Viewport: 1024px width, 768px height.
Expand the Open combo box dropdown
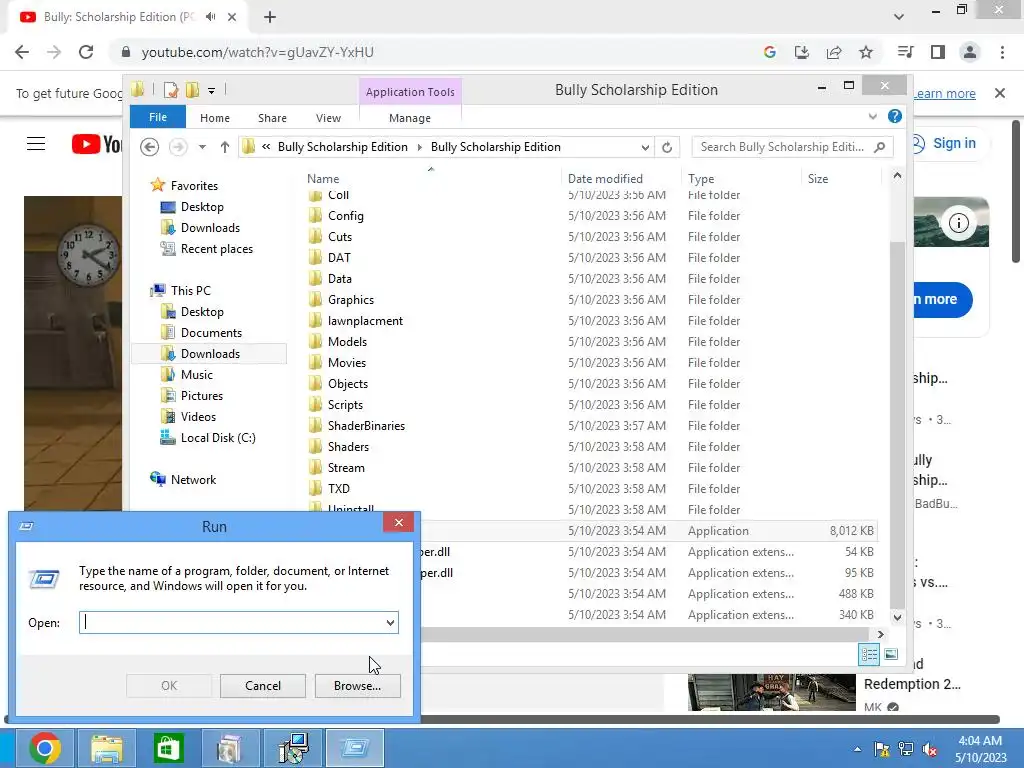point(390,622)
